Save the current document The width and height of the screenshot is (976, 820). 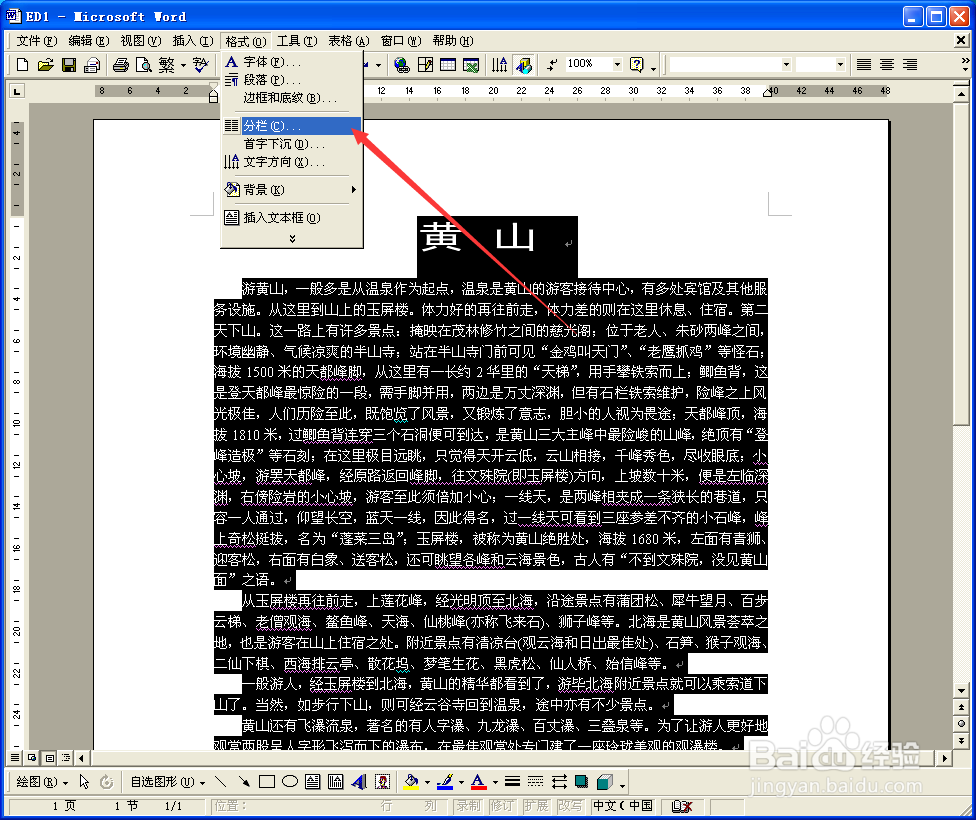67,64
